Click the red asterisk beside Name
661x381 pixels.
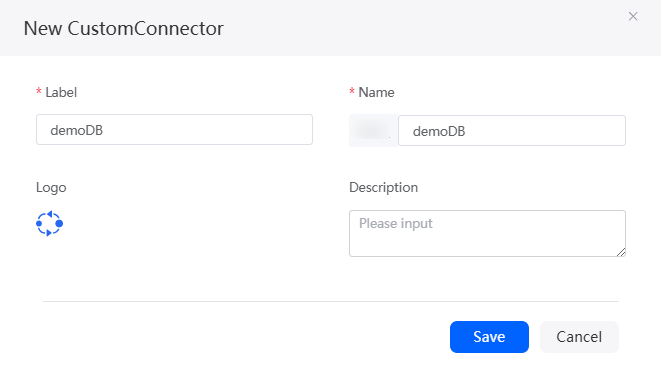[x=352, y=92]
